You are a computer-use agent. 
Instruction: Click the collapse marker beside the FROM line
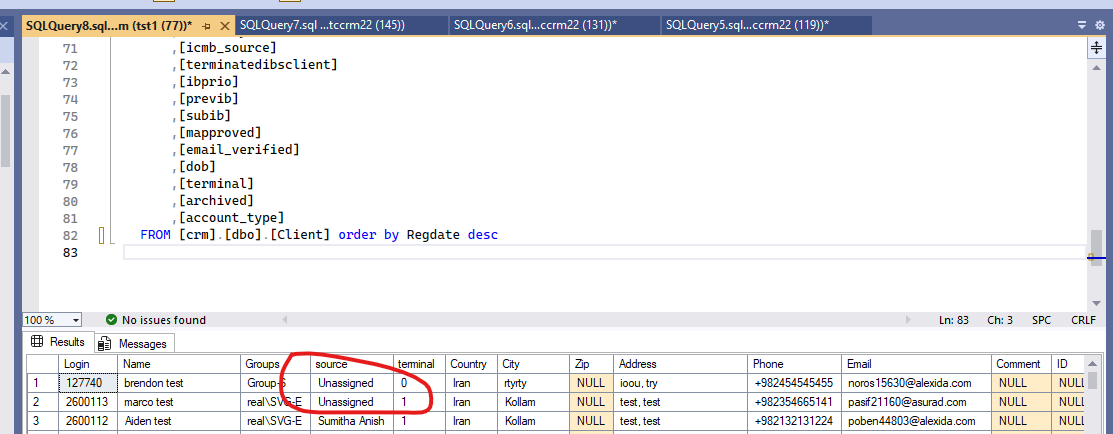tap(101, 236)
